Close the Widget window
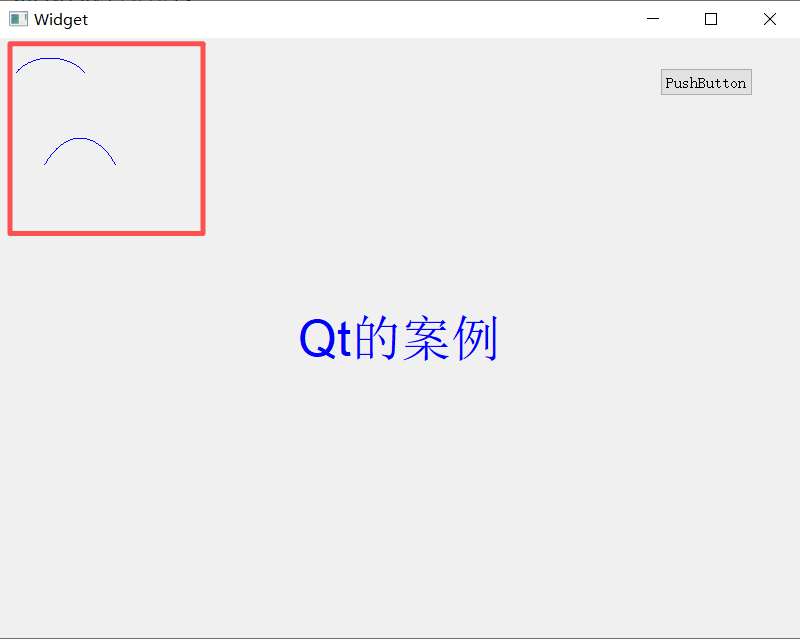This screenshot has width=800, height=639. tap(770, 19)
